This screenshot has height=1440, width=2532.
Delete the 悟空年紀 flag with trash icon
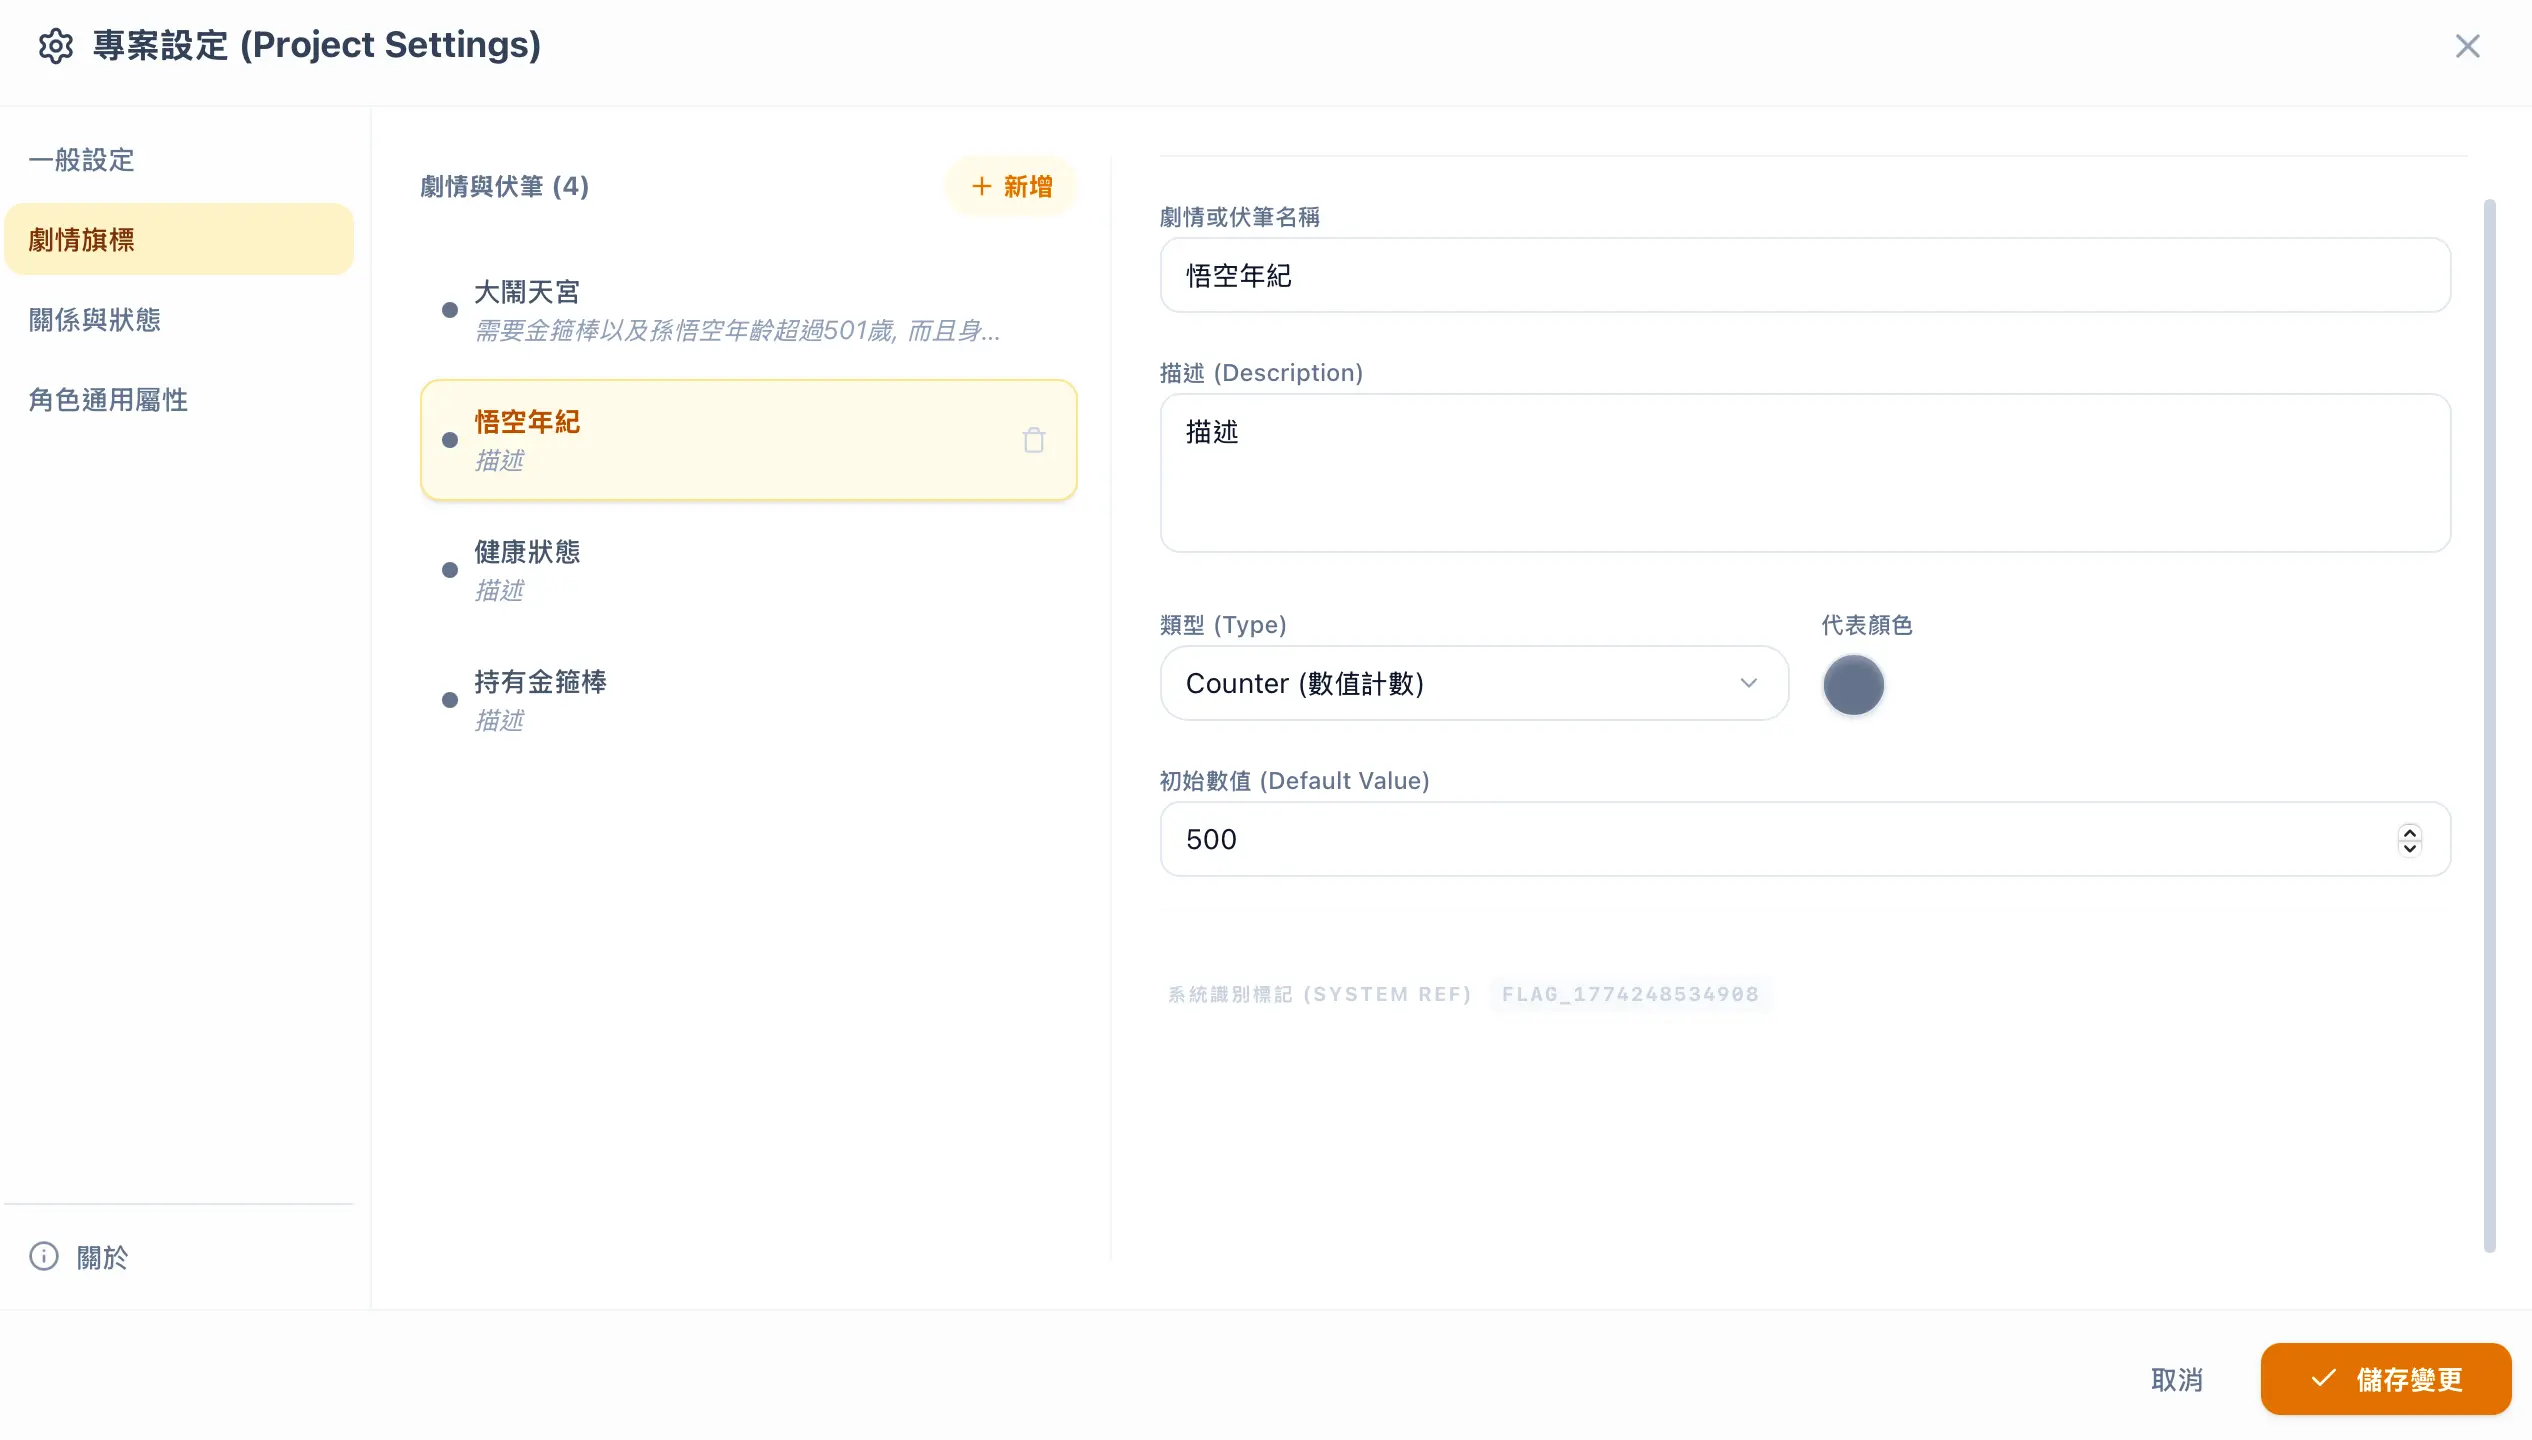[x=1034, y=440]
